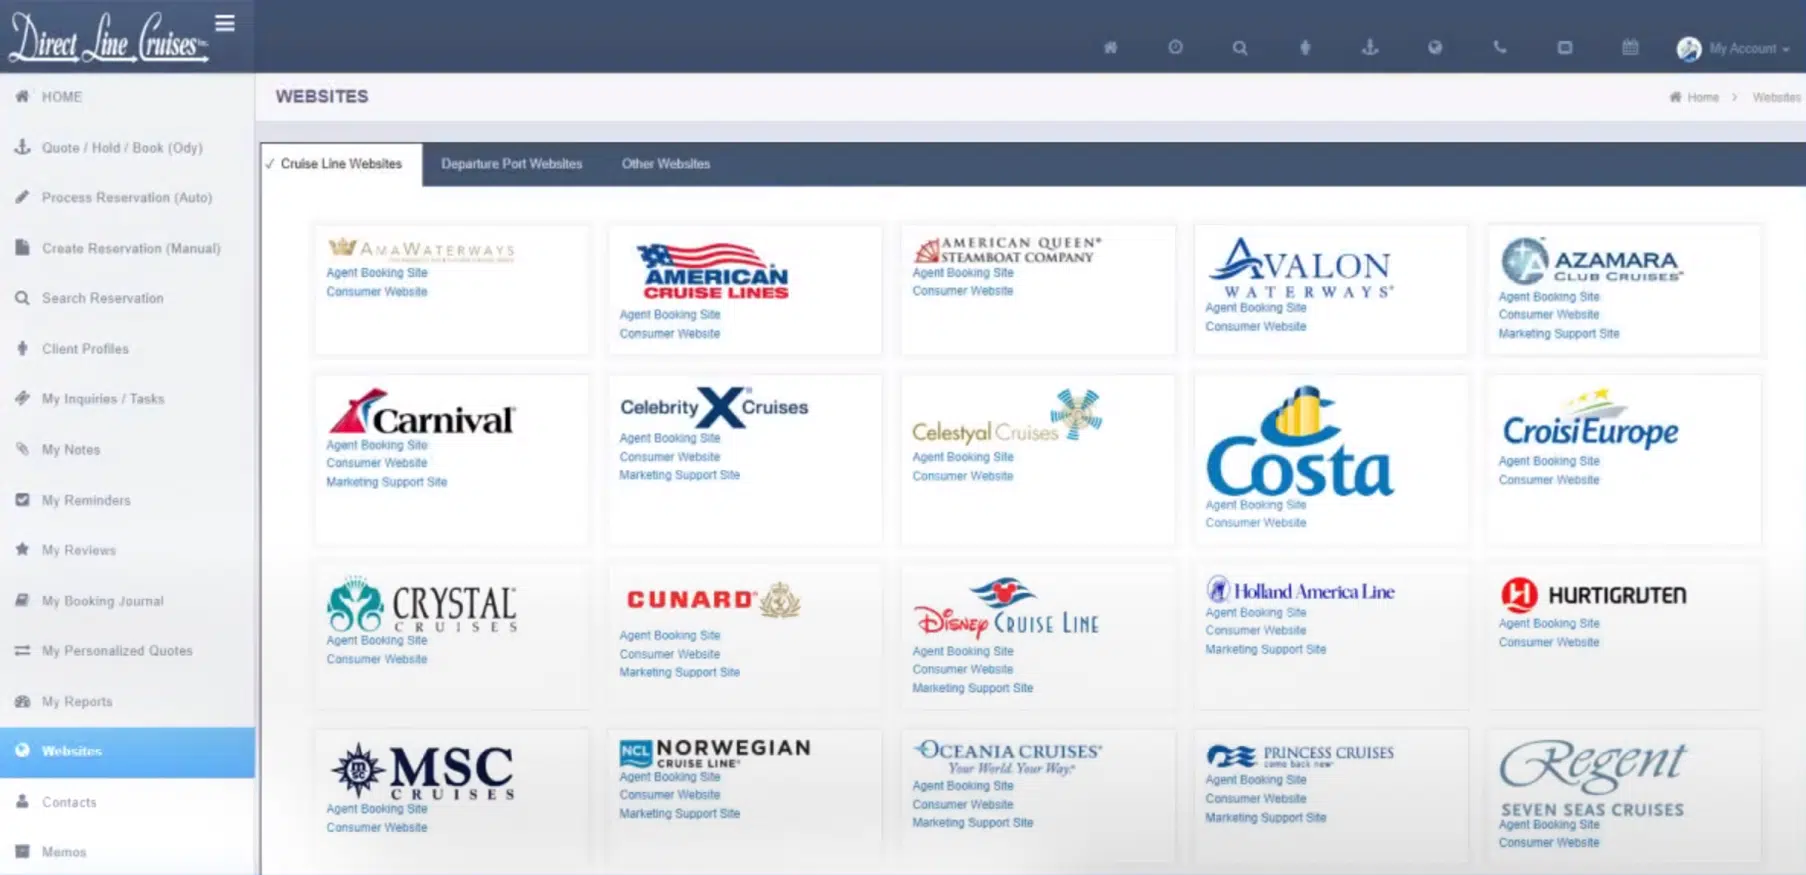Click the Avalon Waterways logo
Image resolution: width=1806 pixels, height=875 pixels.
tap(1299, 267)
